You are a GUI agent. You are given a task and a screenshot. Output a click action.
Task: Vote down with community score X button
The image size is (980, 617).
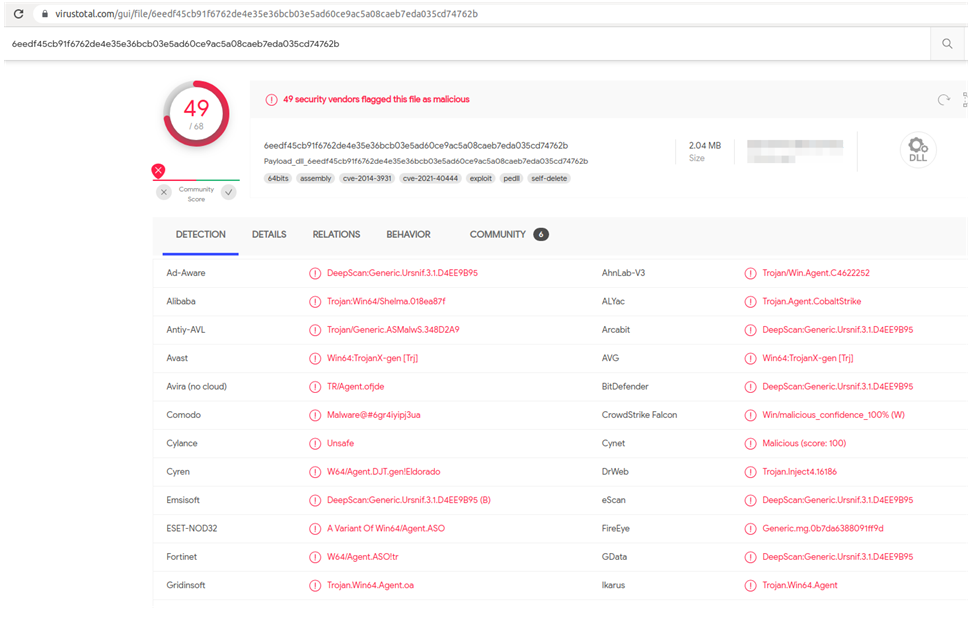tap(164, 193)
